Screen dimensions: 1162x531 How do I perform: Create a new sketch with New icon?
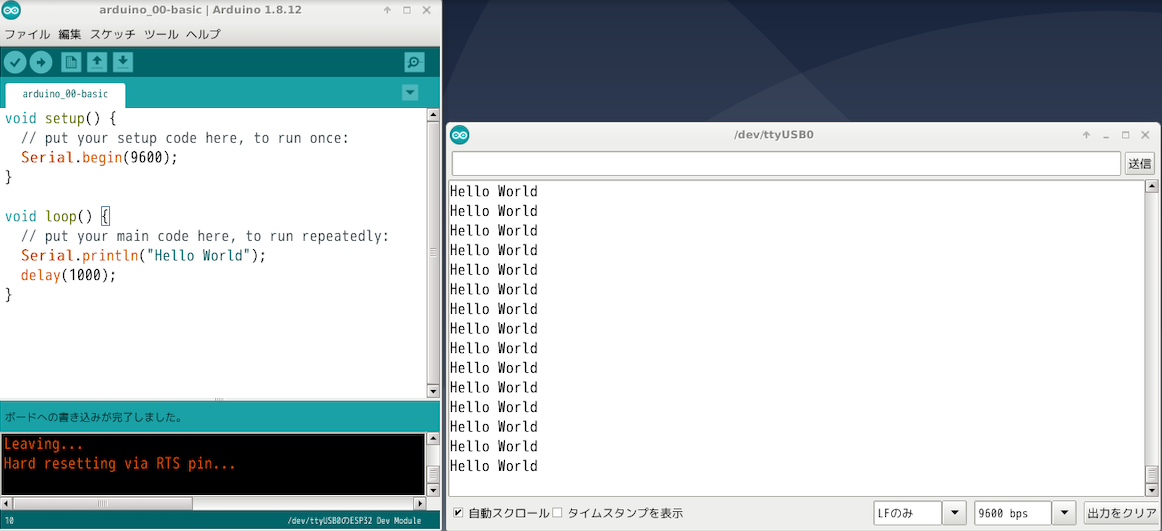[71, 62]
